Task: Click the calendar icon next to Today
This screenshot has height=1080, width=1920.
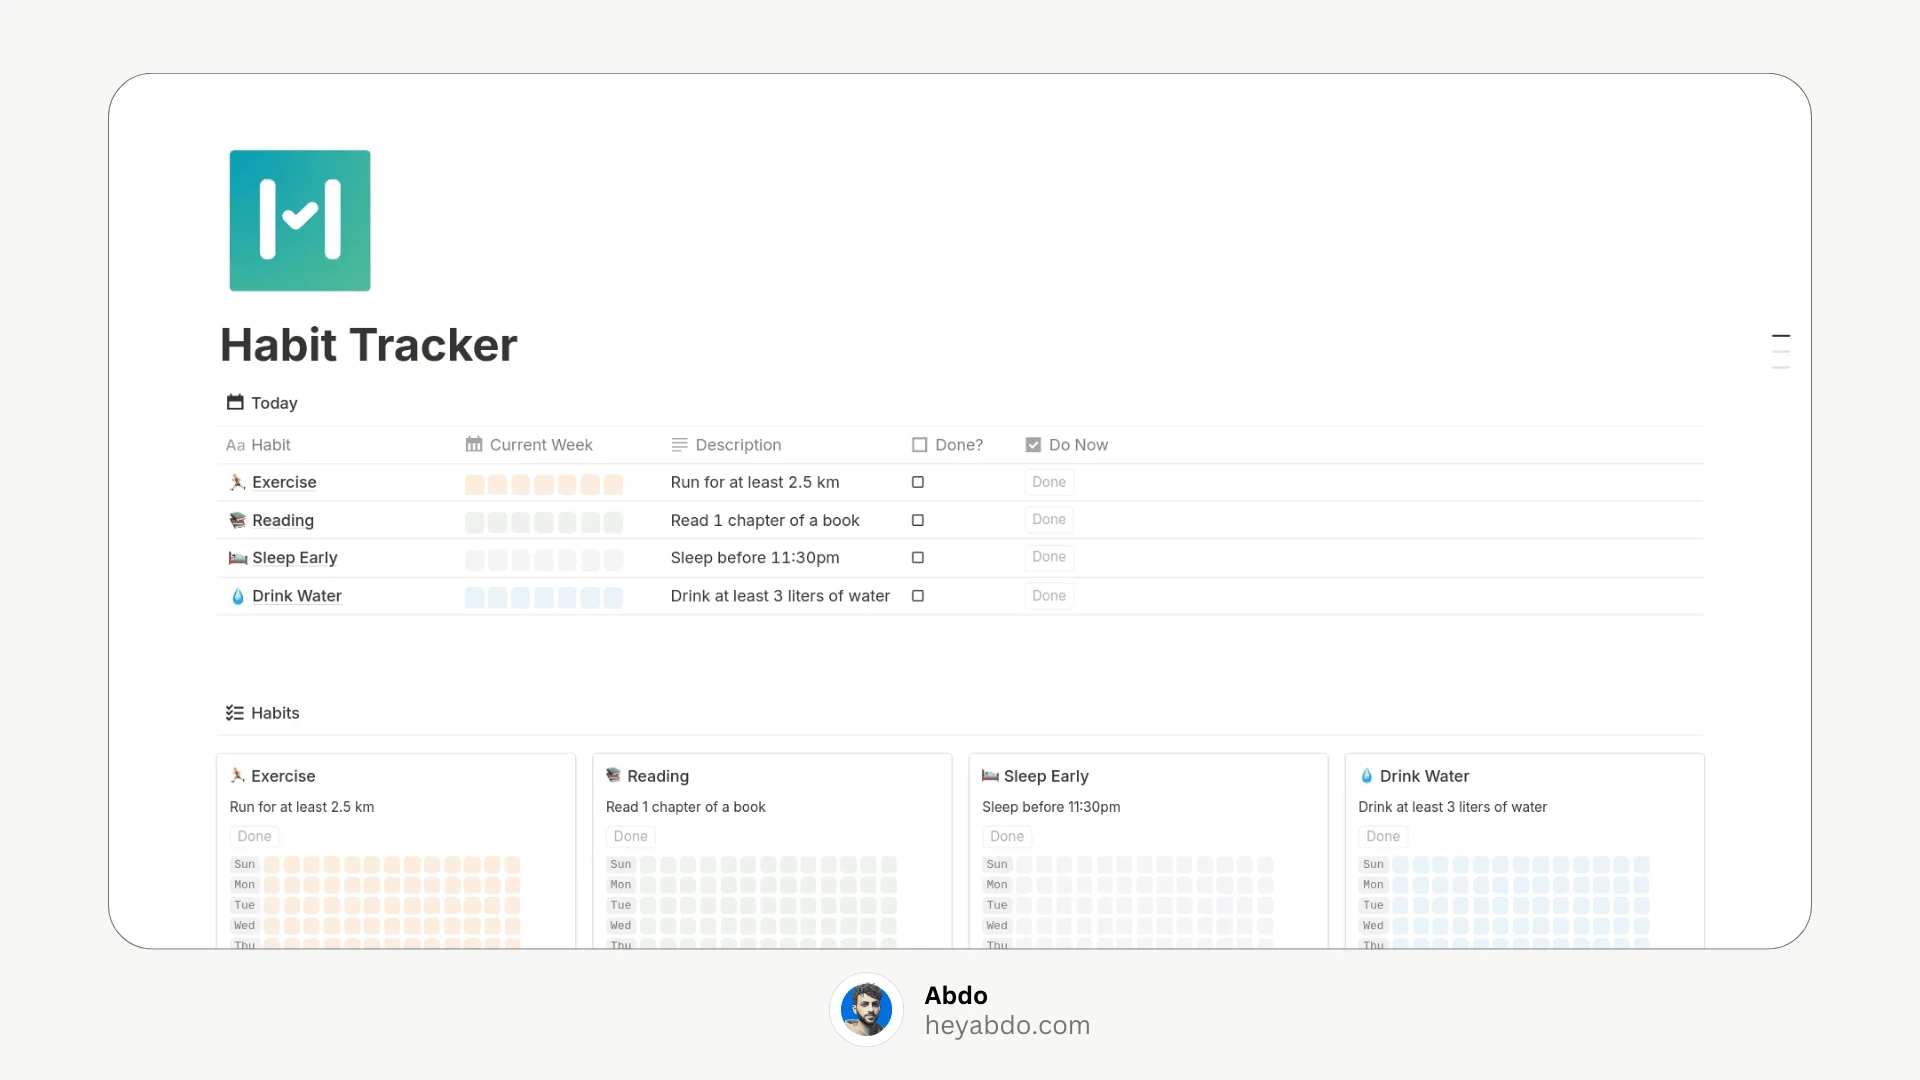Action: [235, 402]
